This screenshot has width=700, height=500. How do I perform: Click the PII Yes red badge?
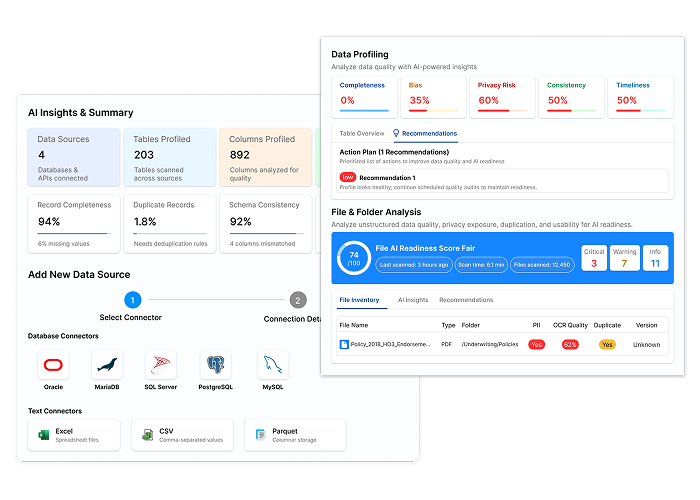coord(537,344)
